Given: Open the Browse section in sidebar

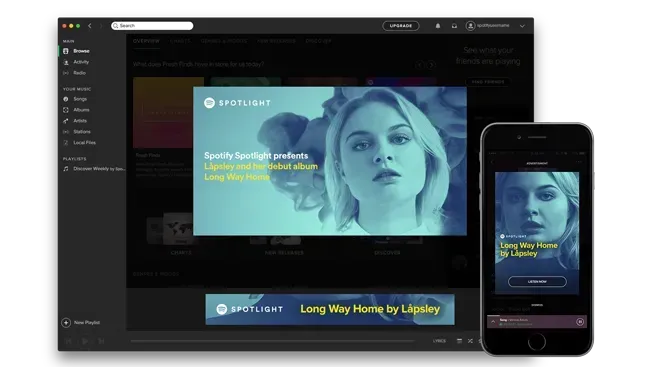Looking at the screenshot, I should [82, 51].
